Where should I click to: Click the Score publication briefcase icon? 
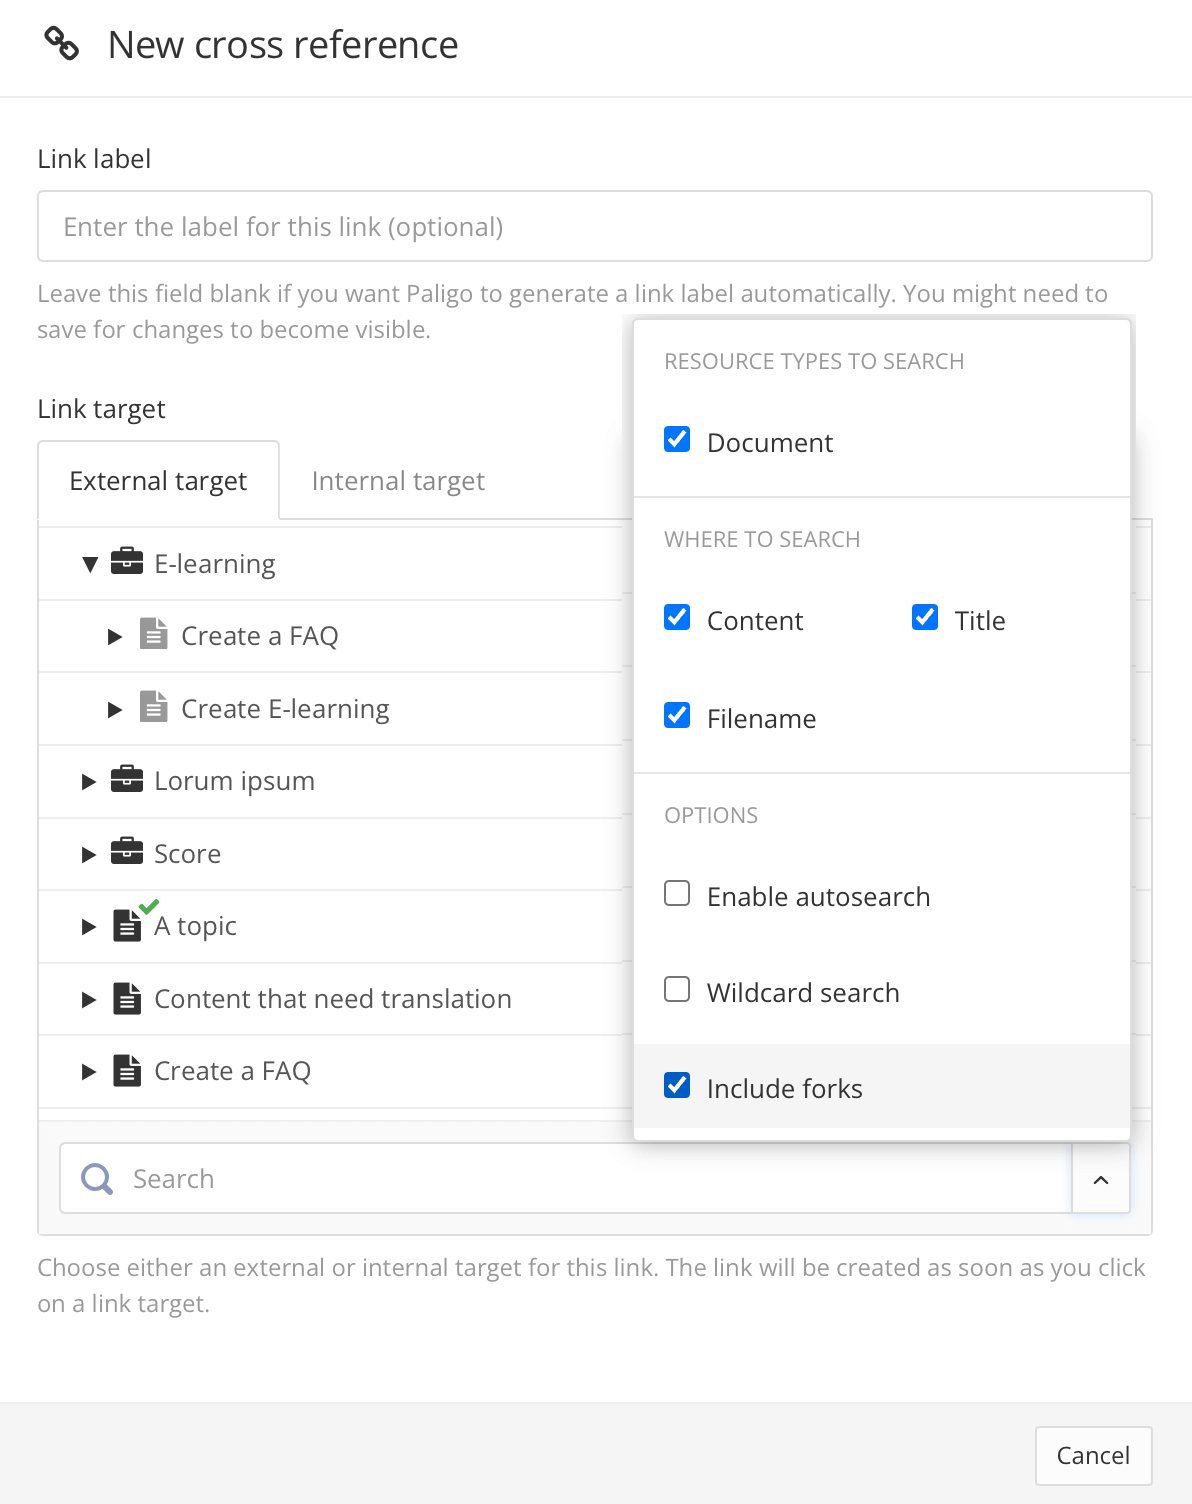click(x=126, y=851)
